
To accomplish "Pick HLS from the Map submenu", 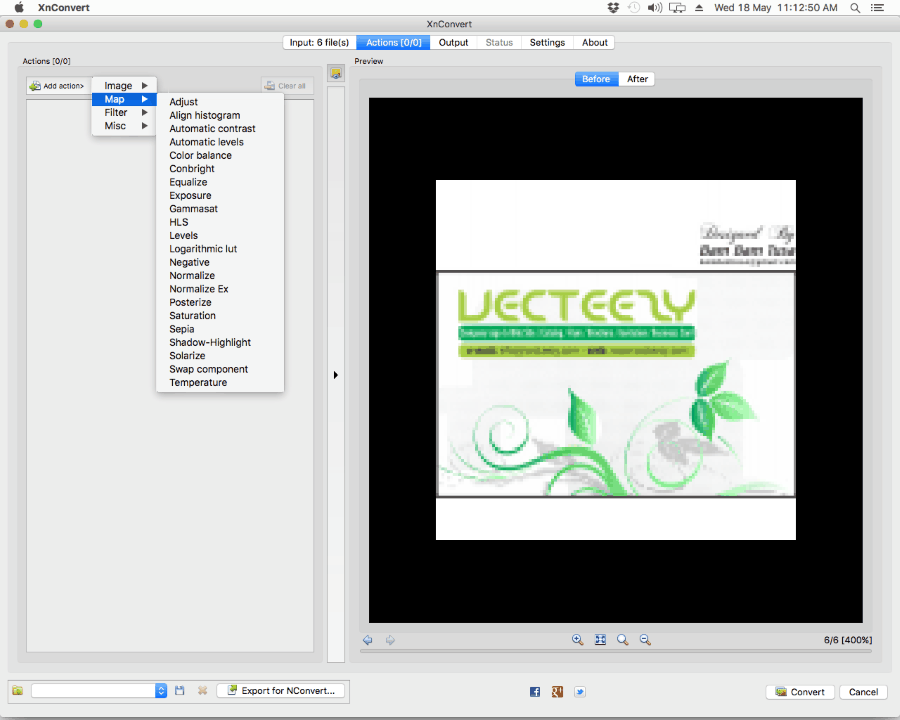I will (x=220, y=222).
